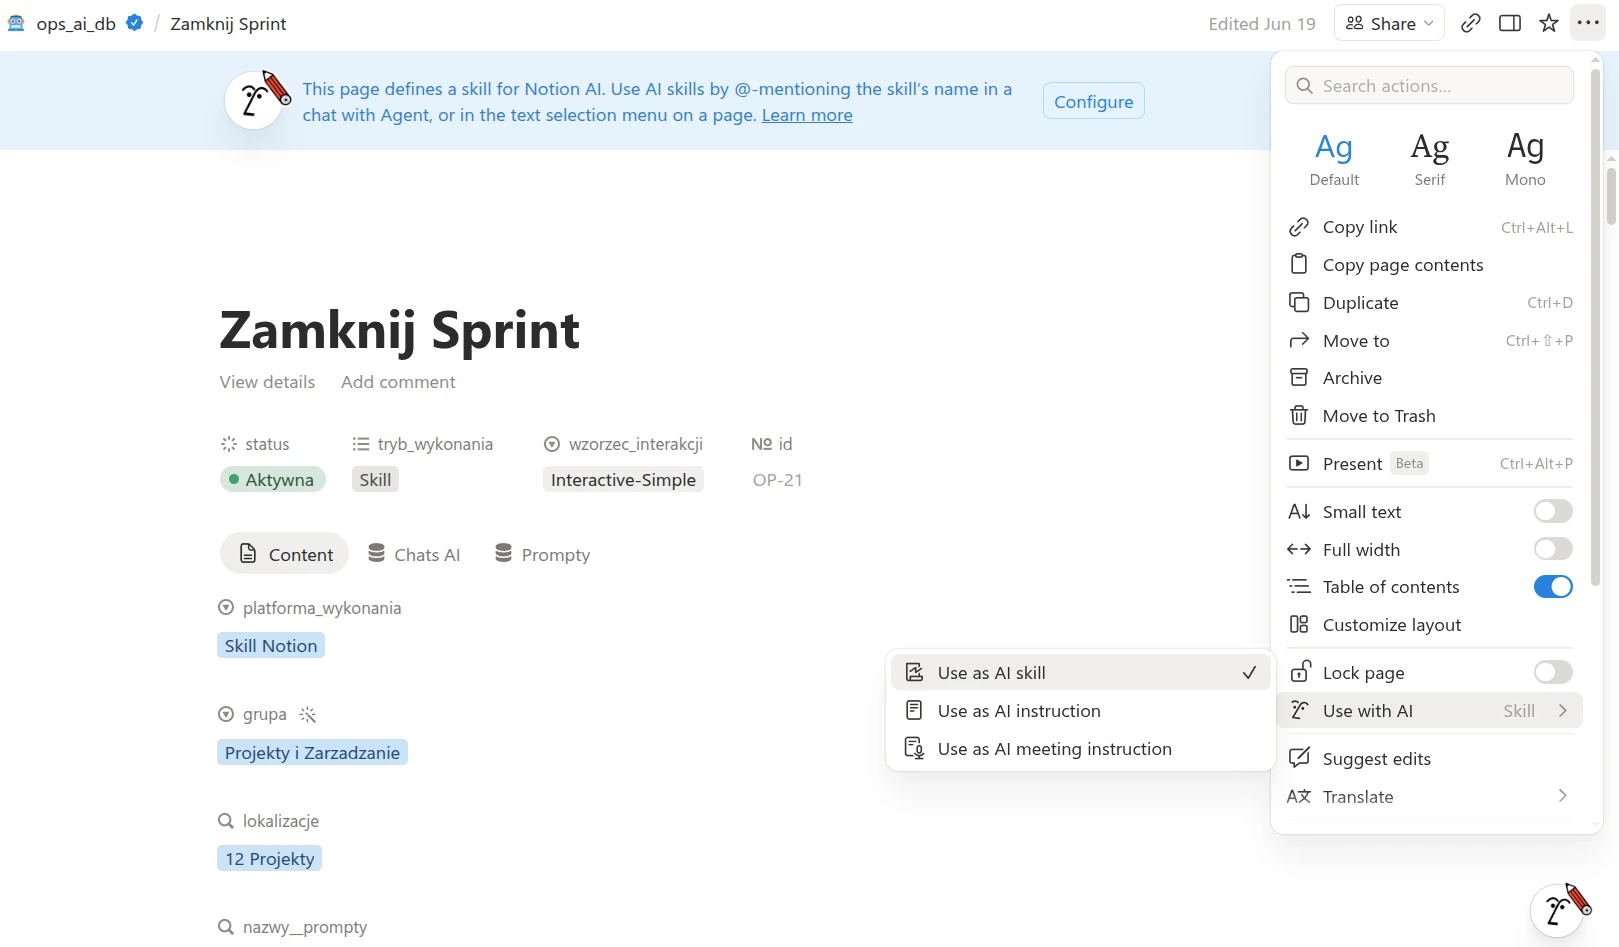
Task: Click the Move to arrow icon
Action: click(1299, 341)
